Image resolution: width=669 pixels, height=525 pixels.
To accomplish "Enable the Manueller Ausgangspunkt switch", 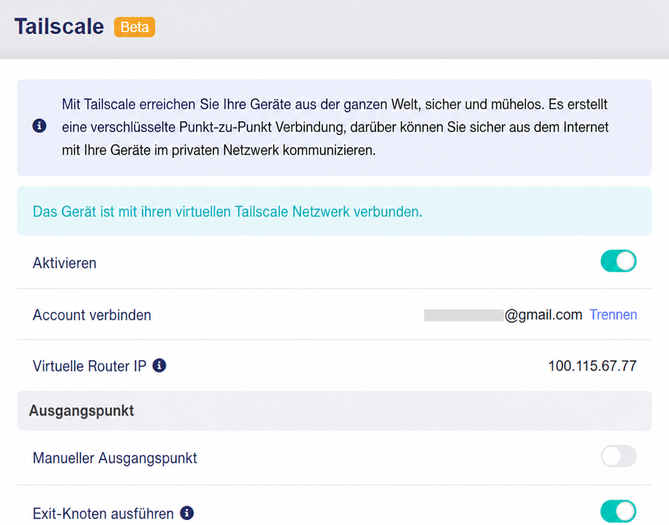I will coord(619,456).
